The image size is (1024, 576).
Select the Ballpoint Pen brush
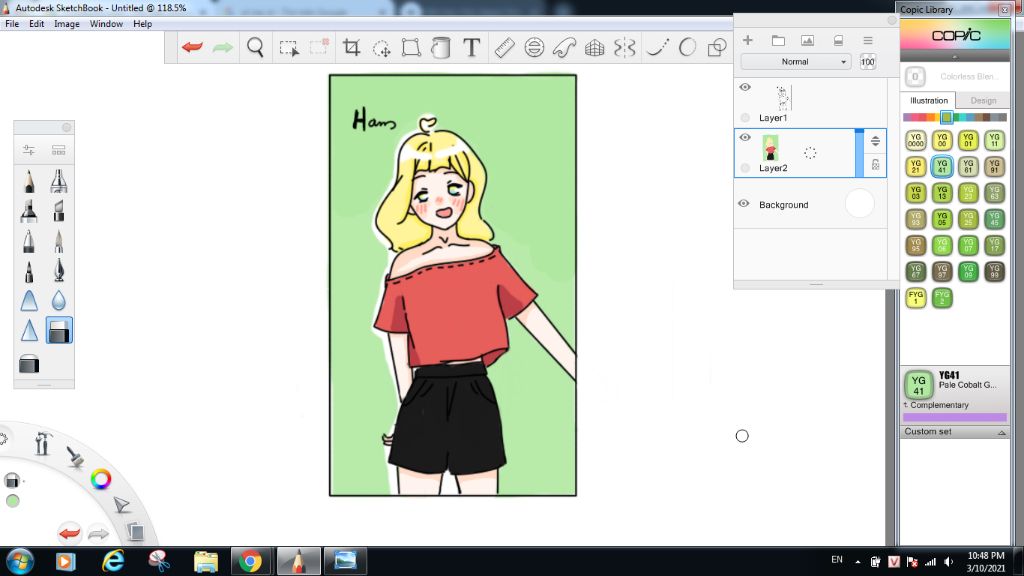(x=29, y=241)
